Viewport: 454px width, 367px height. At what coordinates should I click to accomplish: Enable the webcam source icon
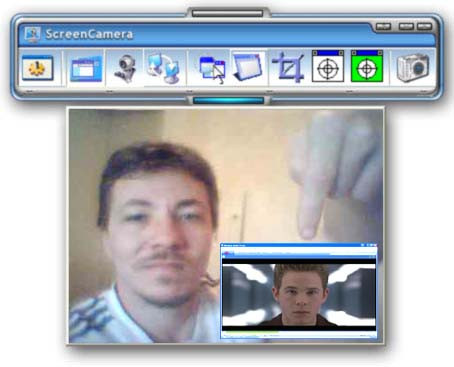click(x=125, y=68)
